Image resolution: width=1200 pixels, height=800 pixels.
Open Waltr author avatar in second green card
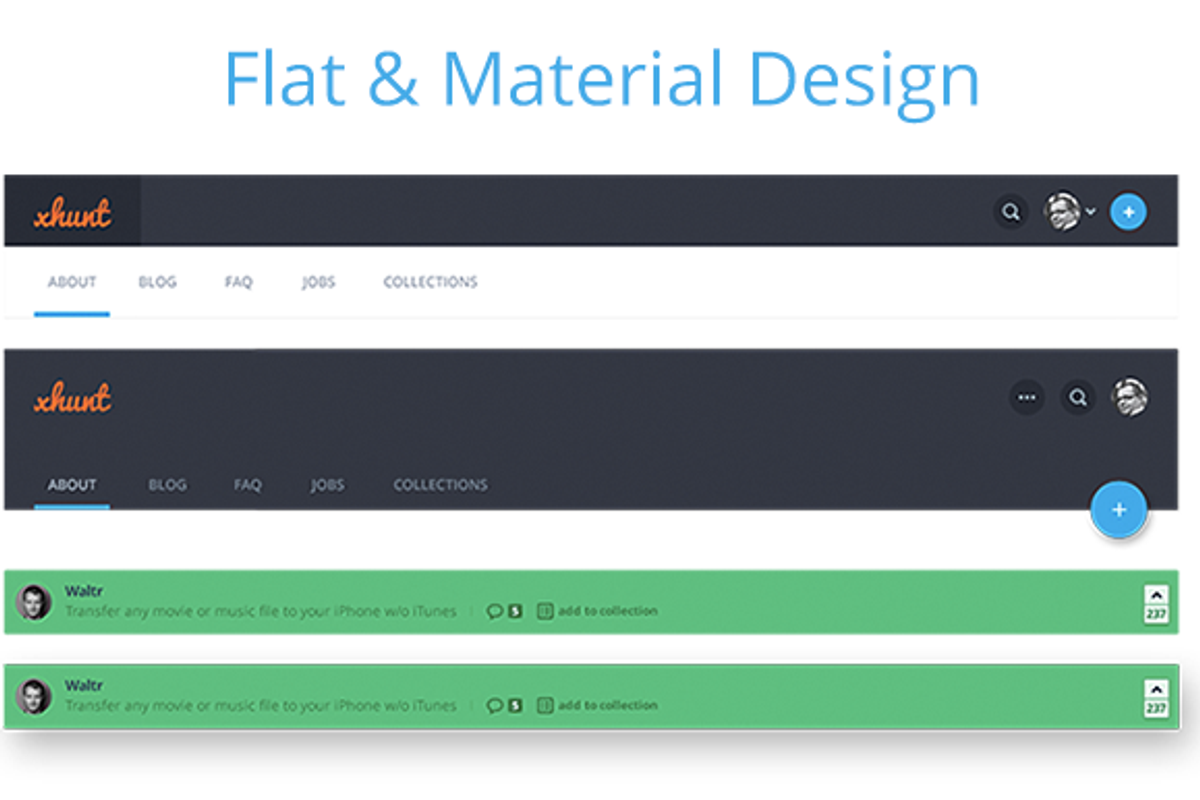coord(33,696)
